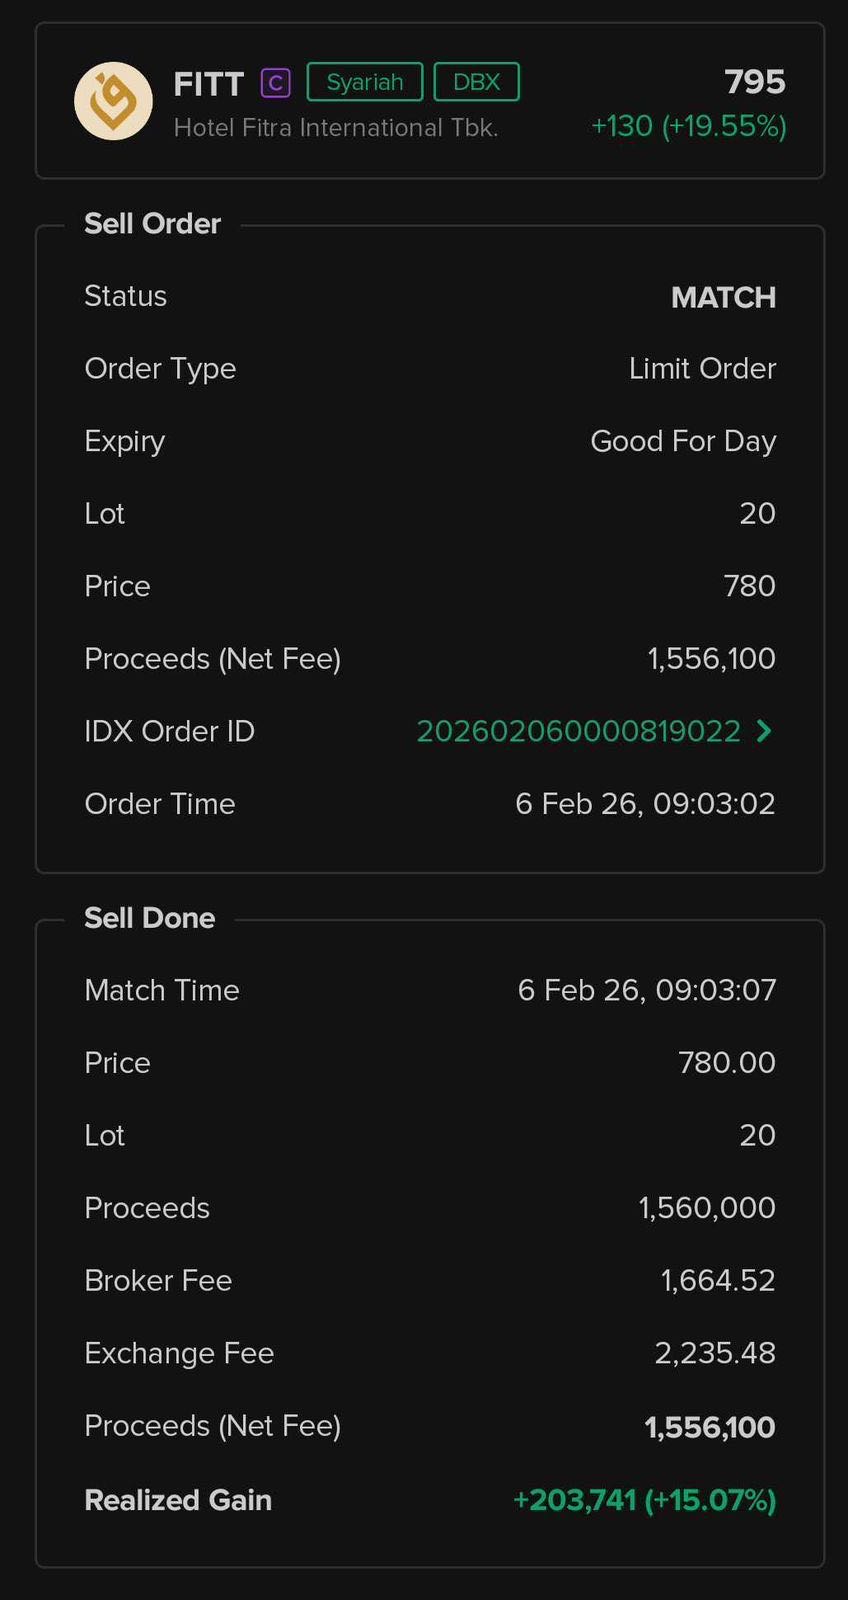
Task: Click the Exchange Fee 2,235.48 amount
Action: pyautogui.click(x=715, y=1353)
